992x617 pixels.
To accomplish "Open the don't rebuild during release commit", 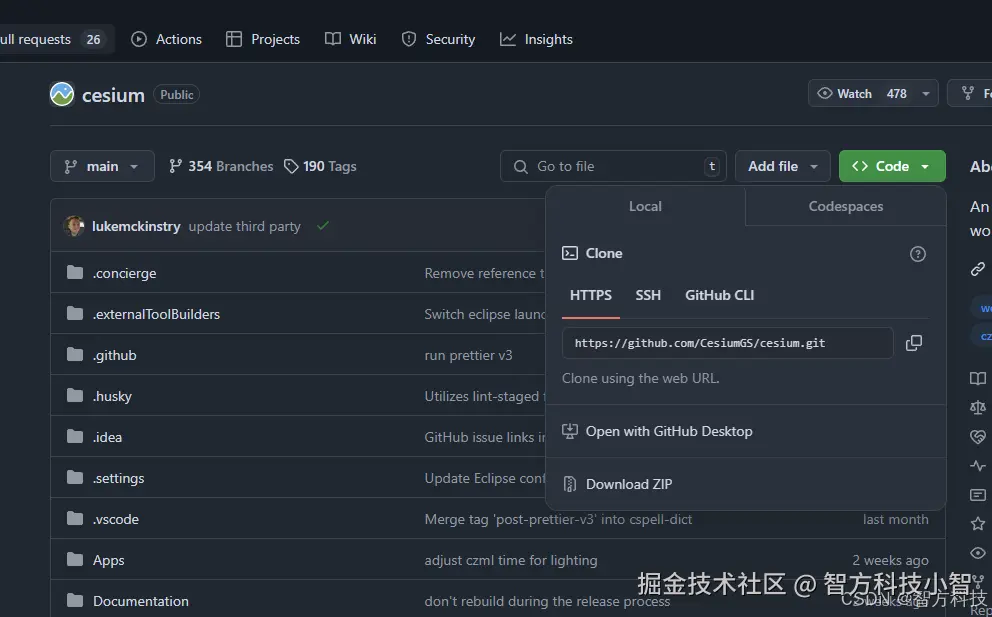I will (547, 601).
